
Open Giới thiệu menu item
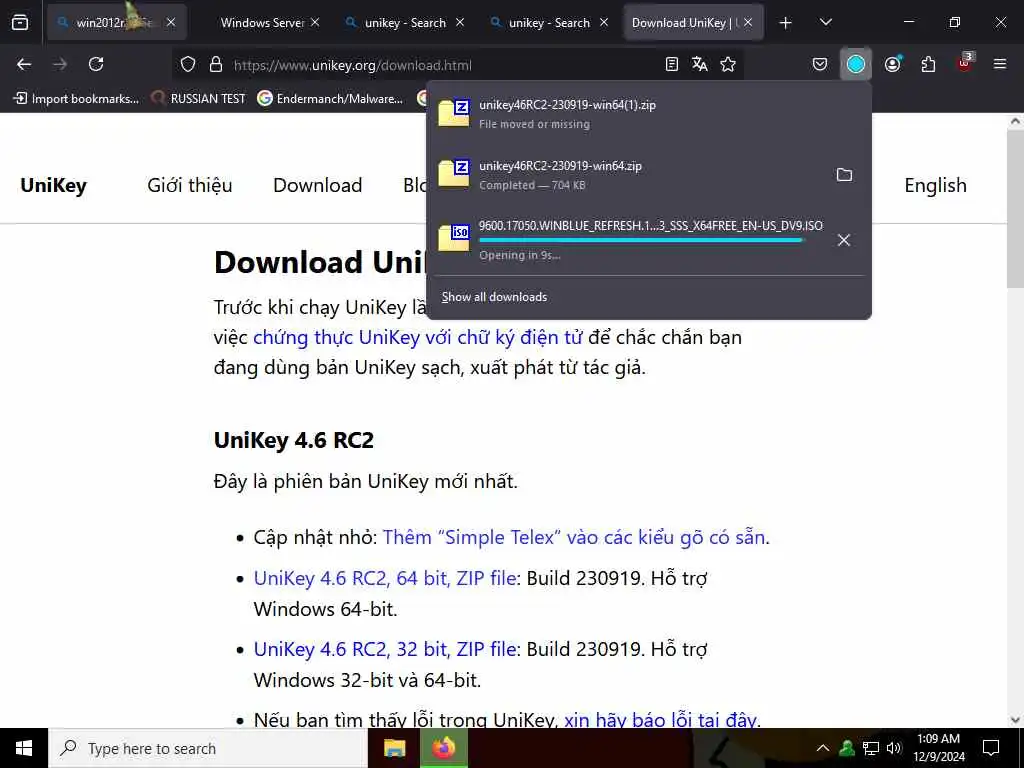point(189,185)
